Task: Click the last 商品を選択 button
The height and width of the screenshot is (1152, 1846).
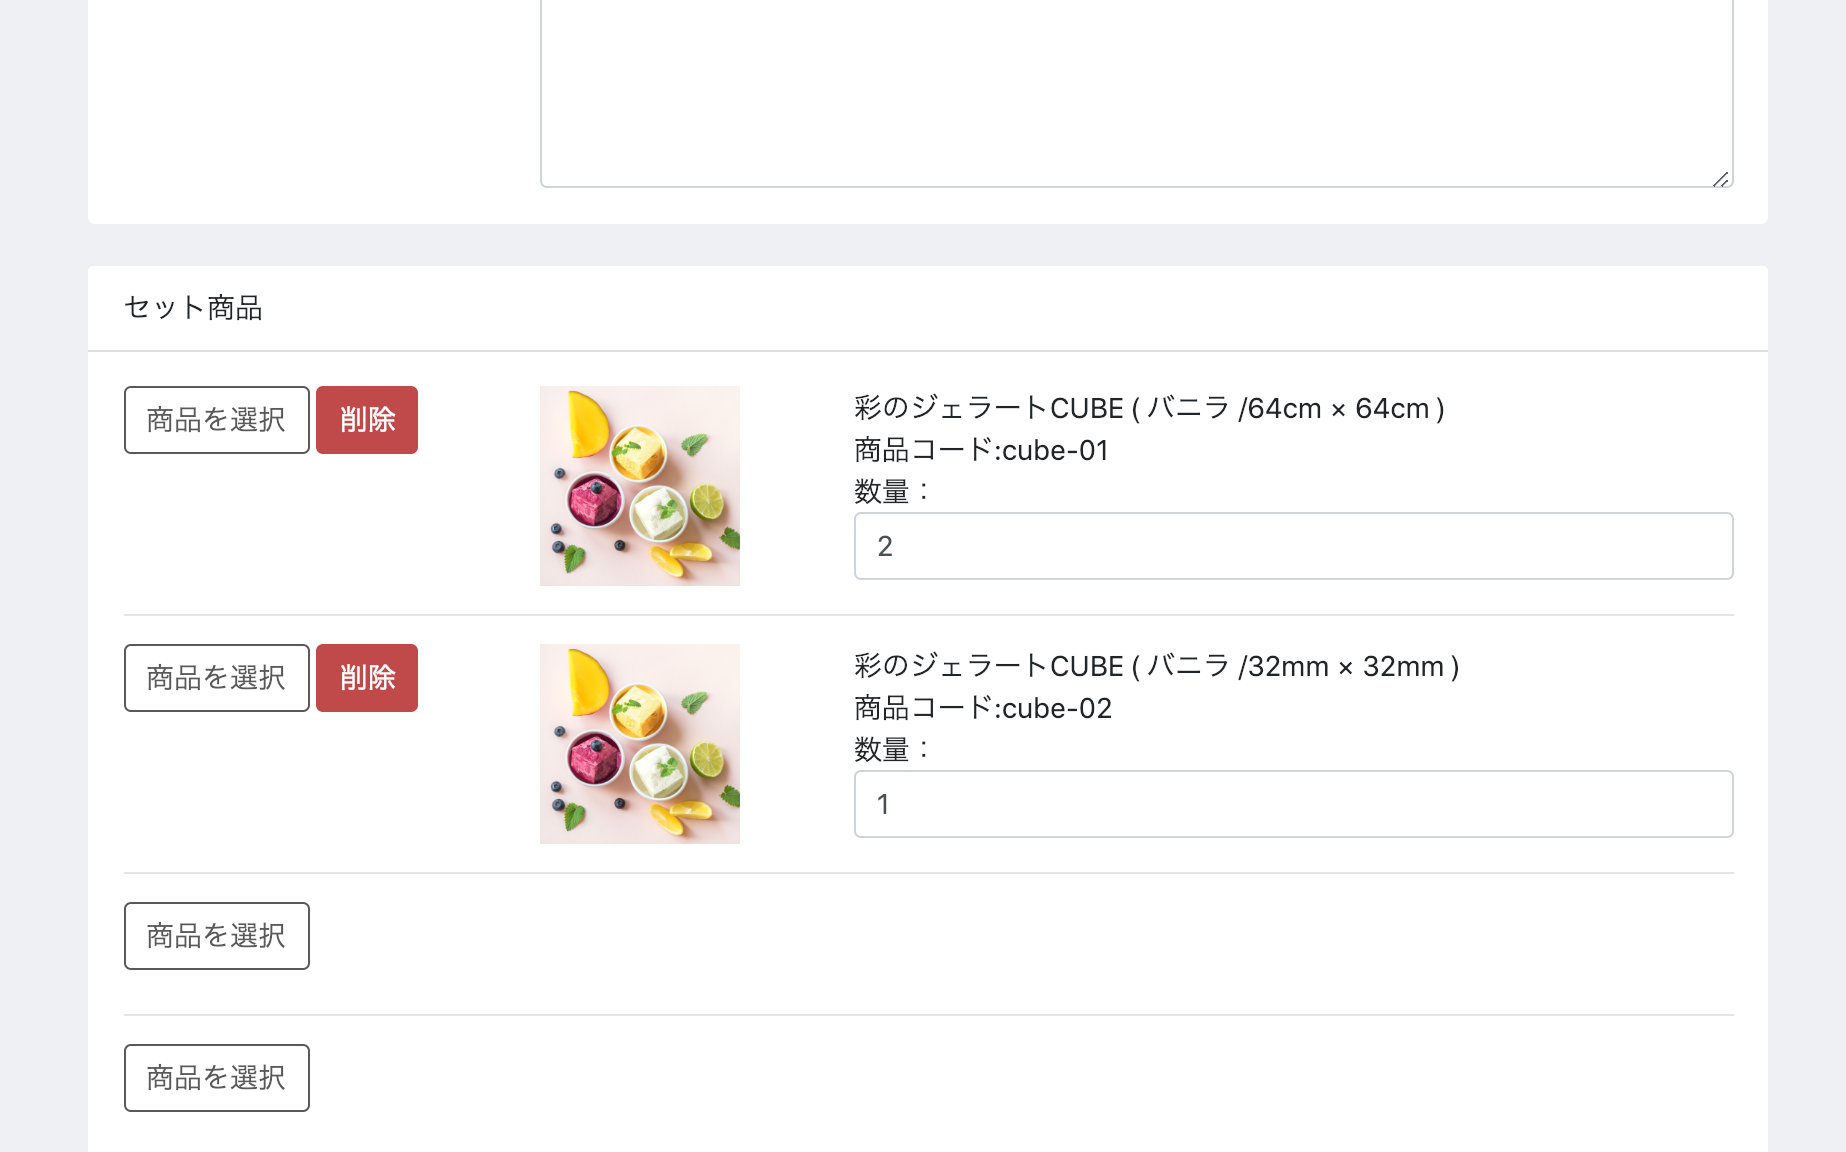Action: tap(217, 1078)
